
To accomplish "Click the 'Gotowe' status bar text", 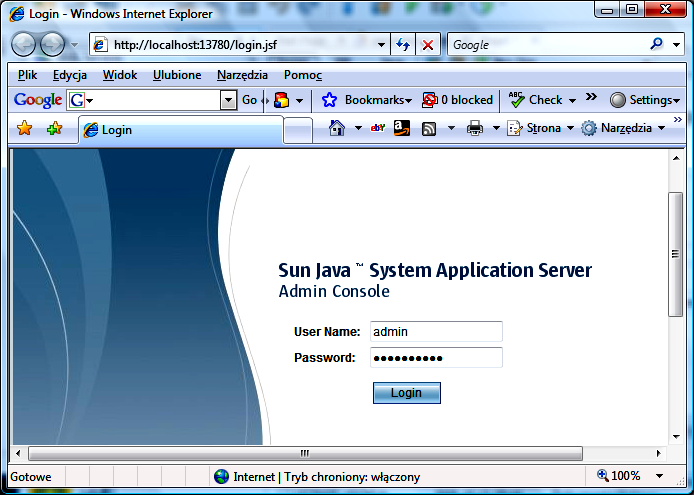I will pyautogui.click(x=31, y=477).
